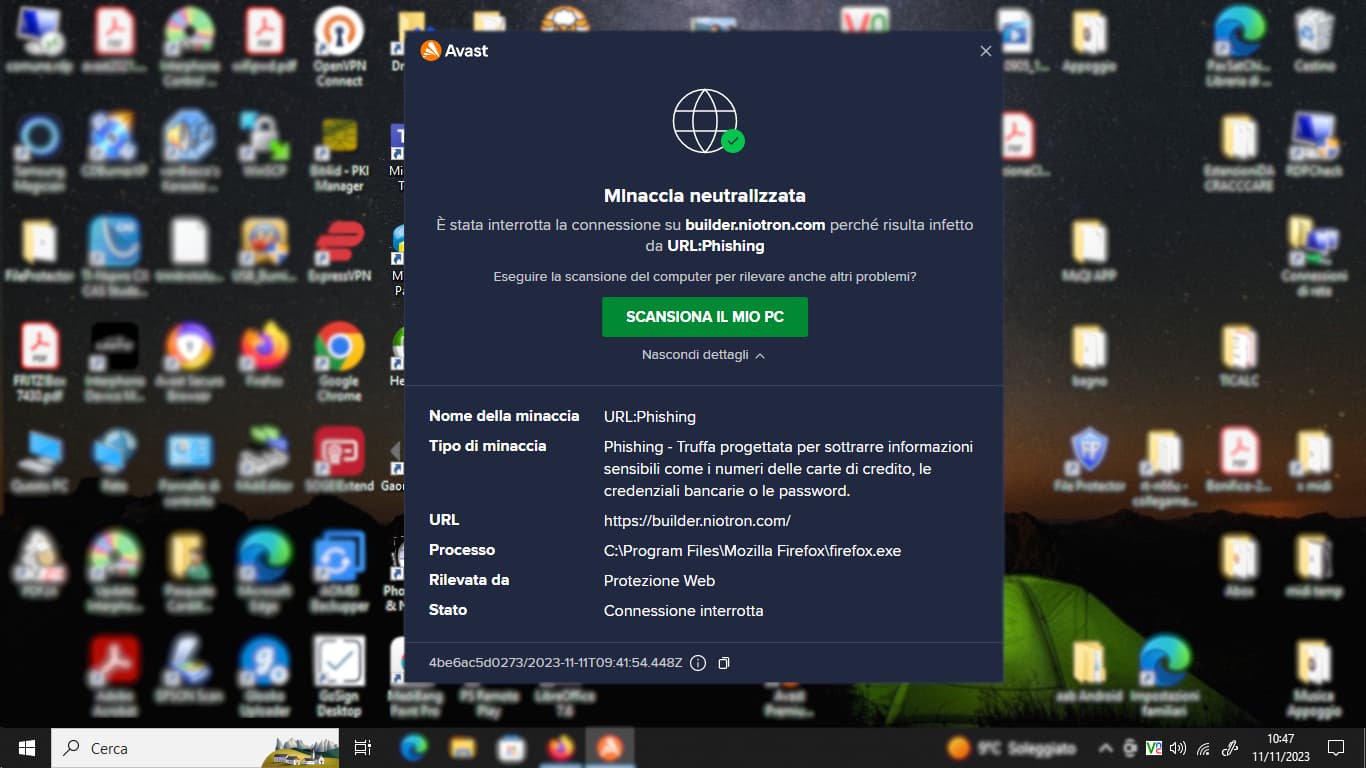The image size is (1366, 768).
Task: Open the volume control in system tray
Action: 1178,748
